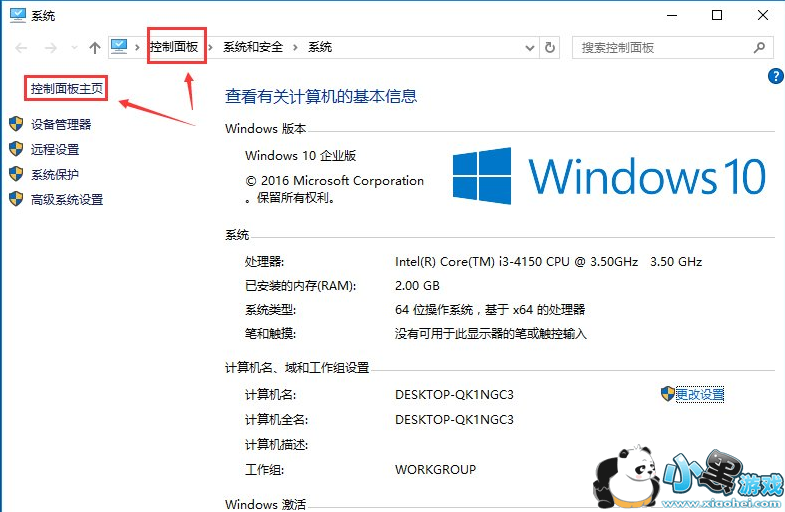
Task: Click heading 查看有关计算机的基本信息
Action: [321, 96]
